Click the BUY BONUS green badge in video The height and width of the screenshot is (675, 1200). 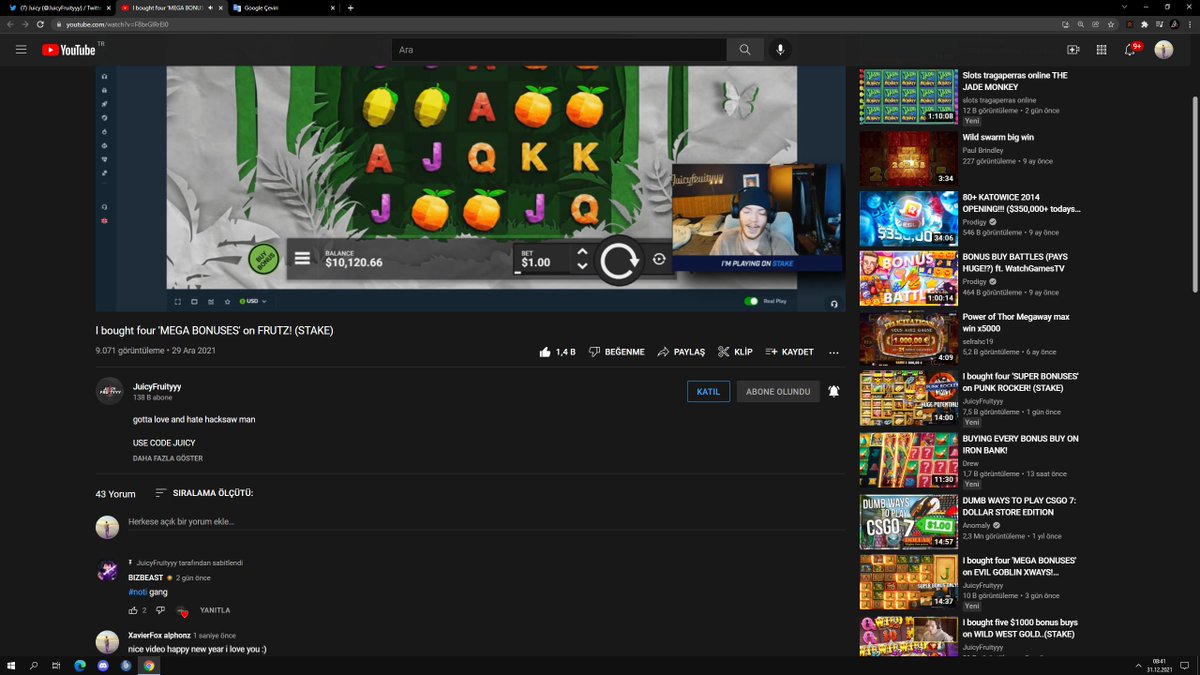click(263, 259)
